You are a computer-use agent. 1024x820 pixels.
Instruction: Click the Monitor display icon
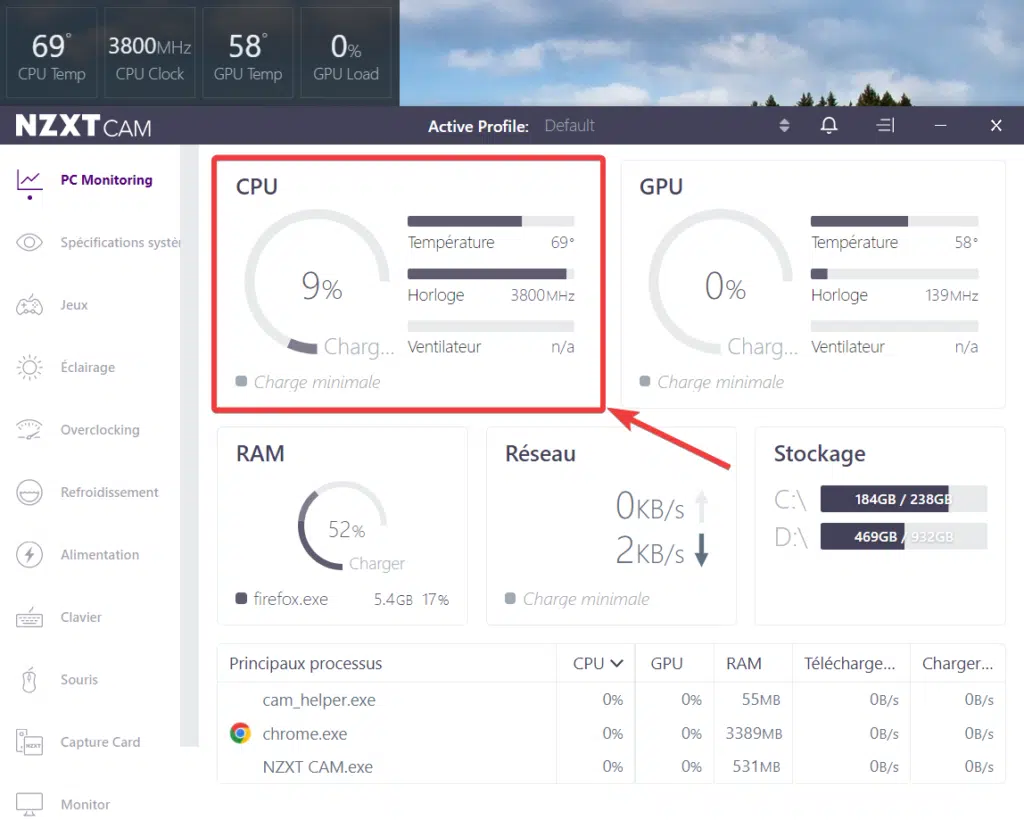point(29,804)
